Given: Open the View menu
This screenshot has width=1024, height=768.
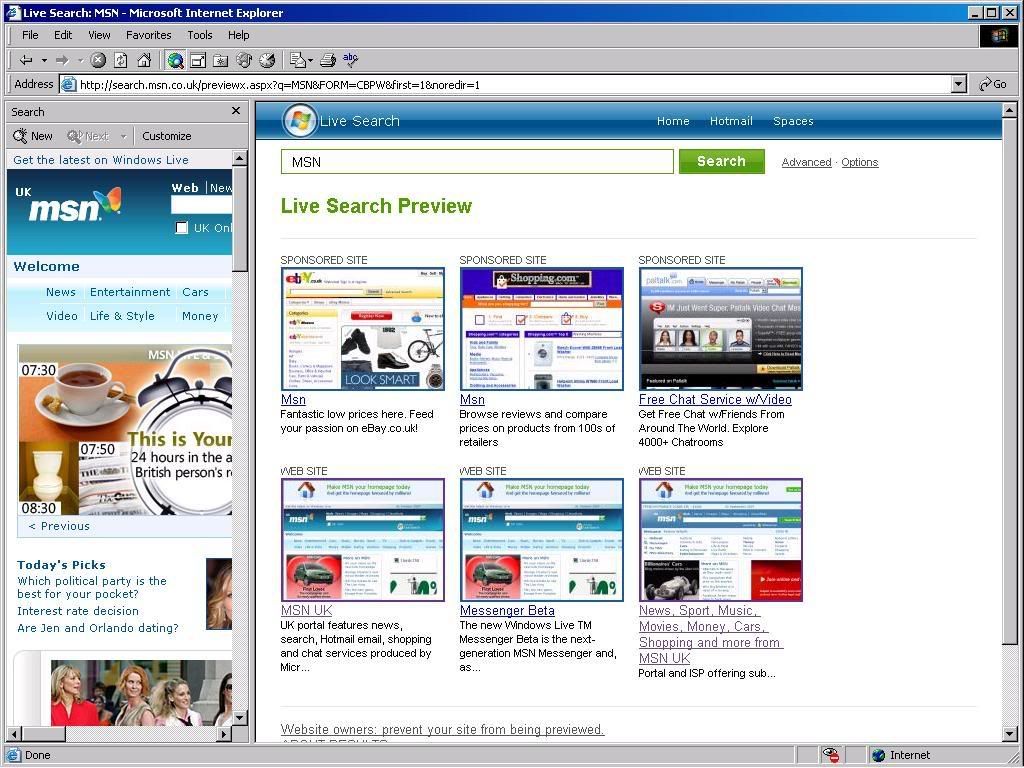Looking at the screenshot, I should [x=99, y=35].
